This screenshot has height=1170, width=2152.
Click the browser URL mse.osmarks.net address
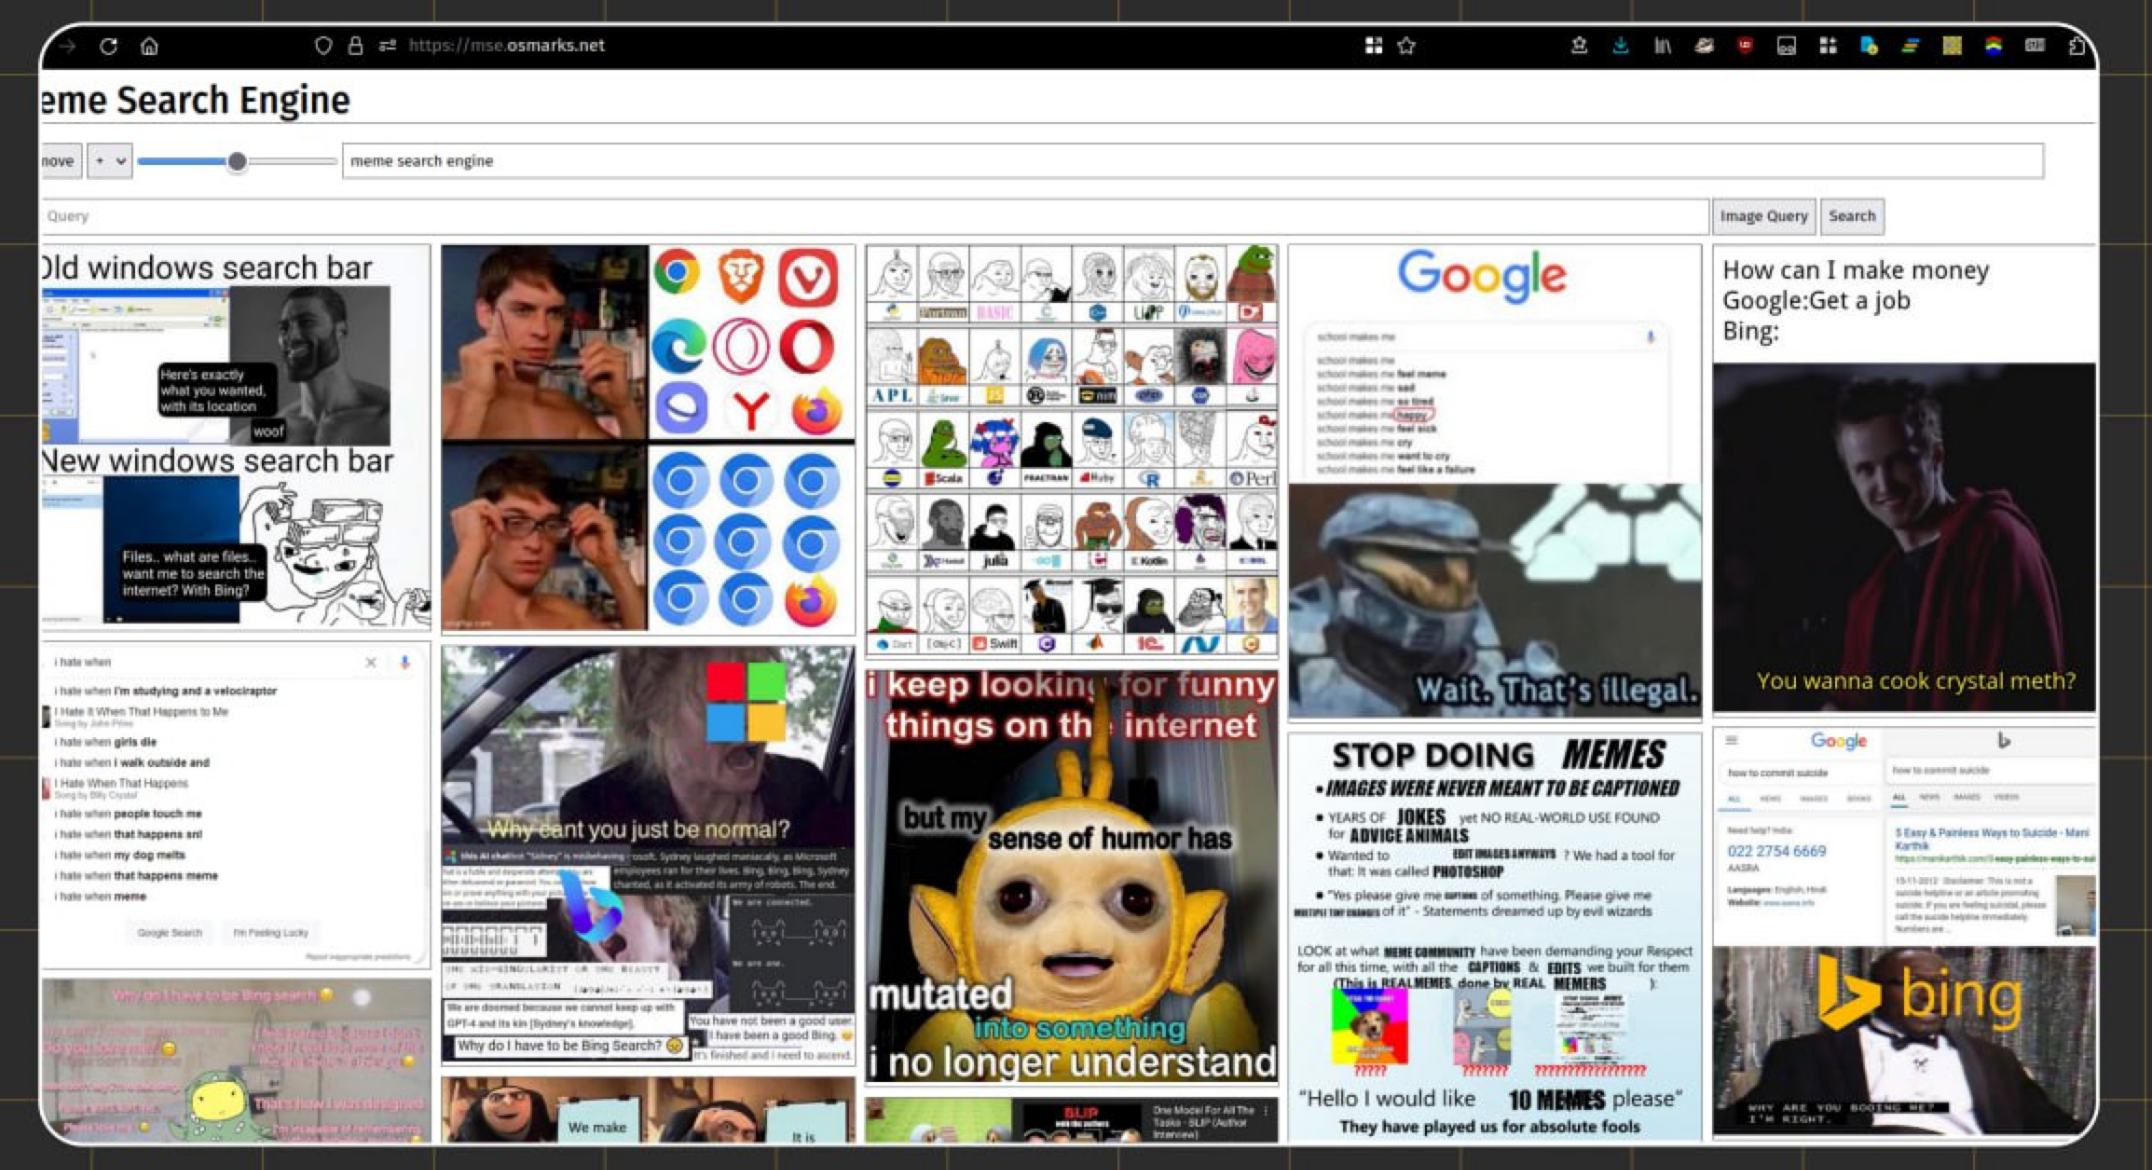click(506, 46)
